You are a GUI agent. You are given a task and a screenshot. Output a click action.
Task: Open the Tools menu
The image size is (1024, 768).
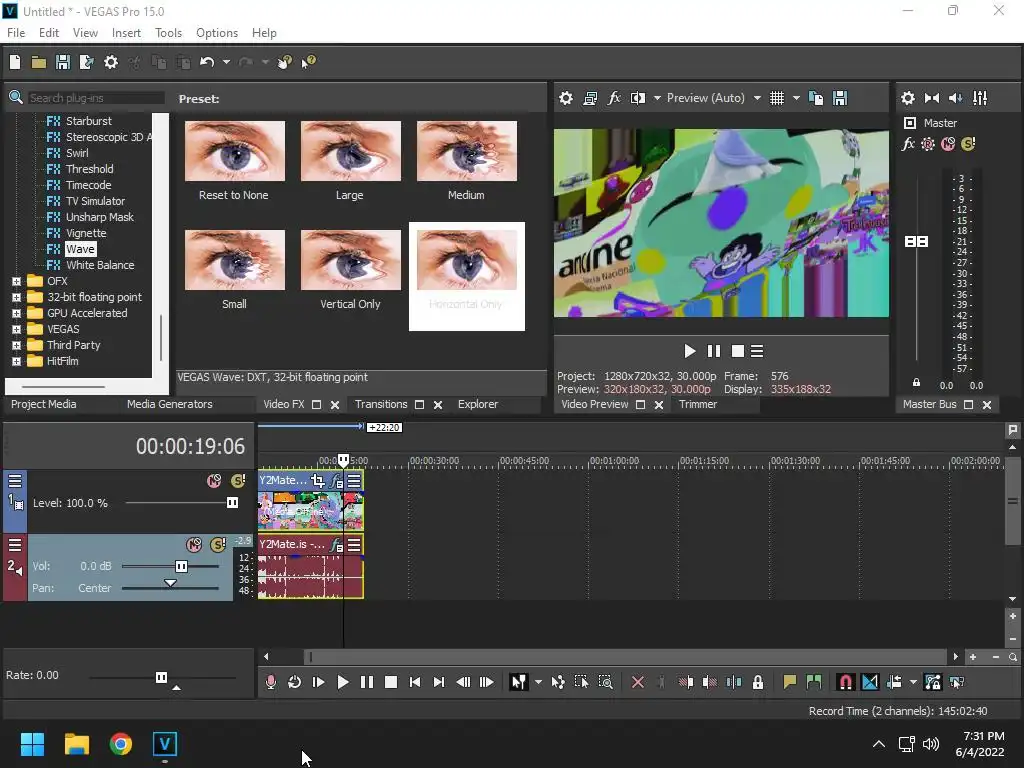[x=168, y=33]
